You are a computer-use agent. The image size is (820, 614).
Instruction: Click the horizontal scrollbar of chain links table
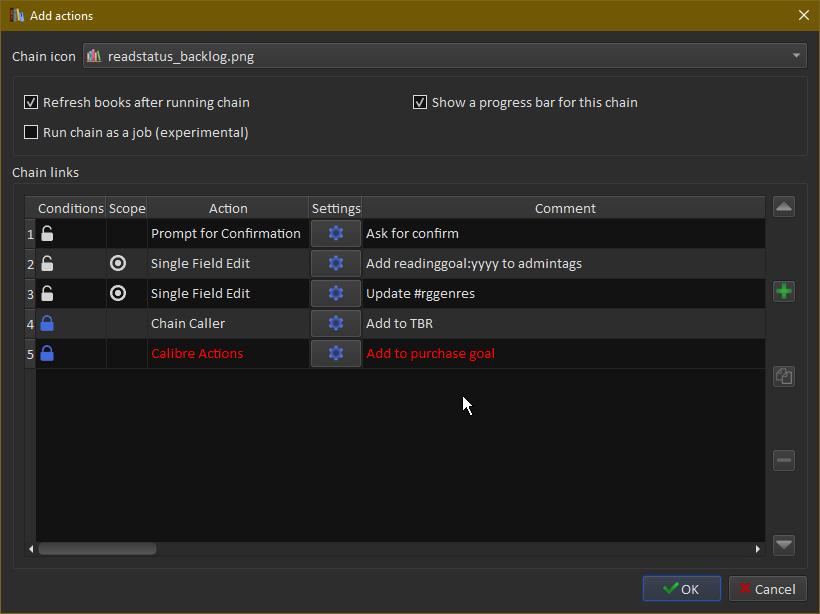click(97, 549)
